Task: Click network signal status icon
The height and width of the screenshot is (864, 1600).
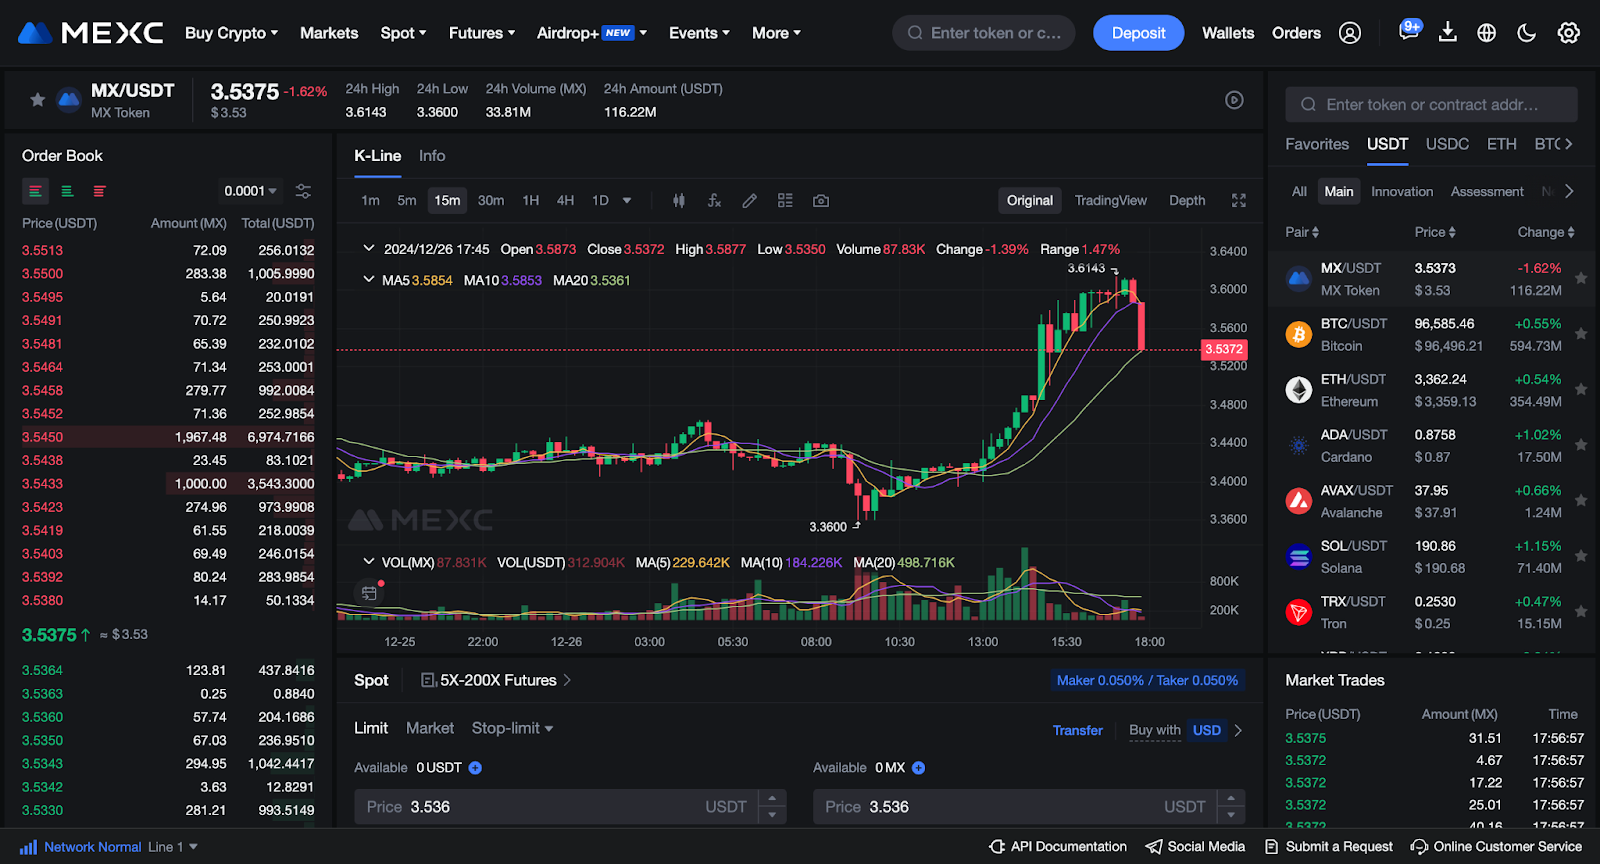Action: pos(28,847)
